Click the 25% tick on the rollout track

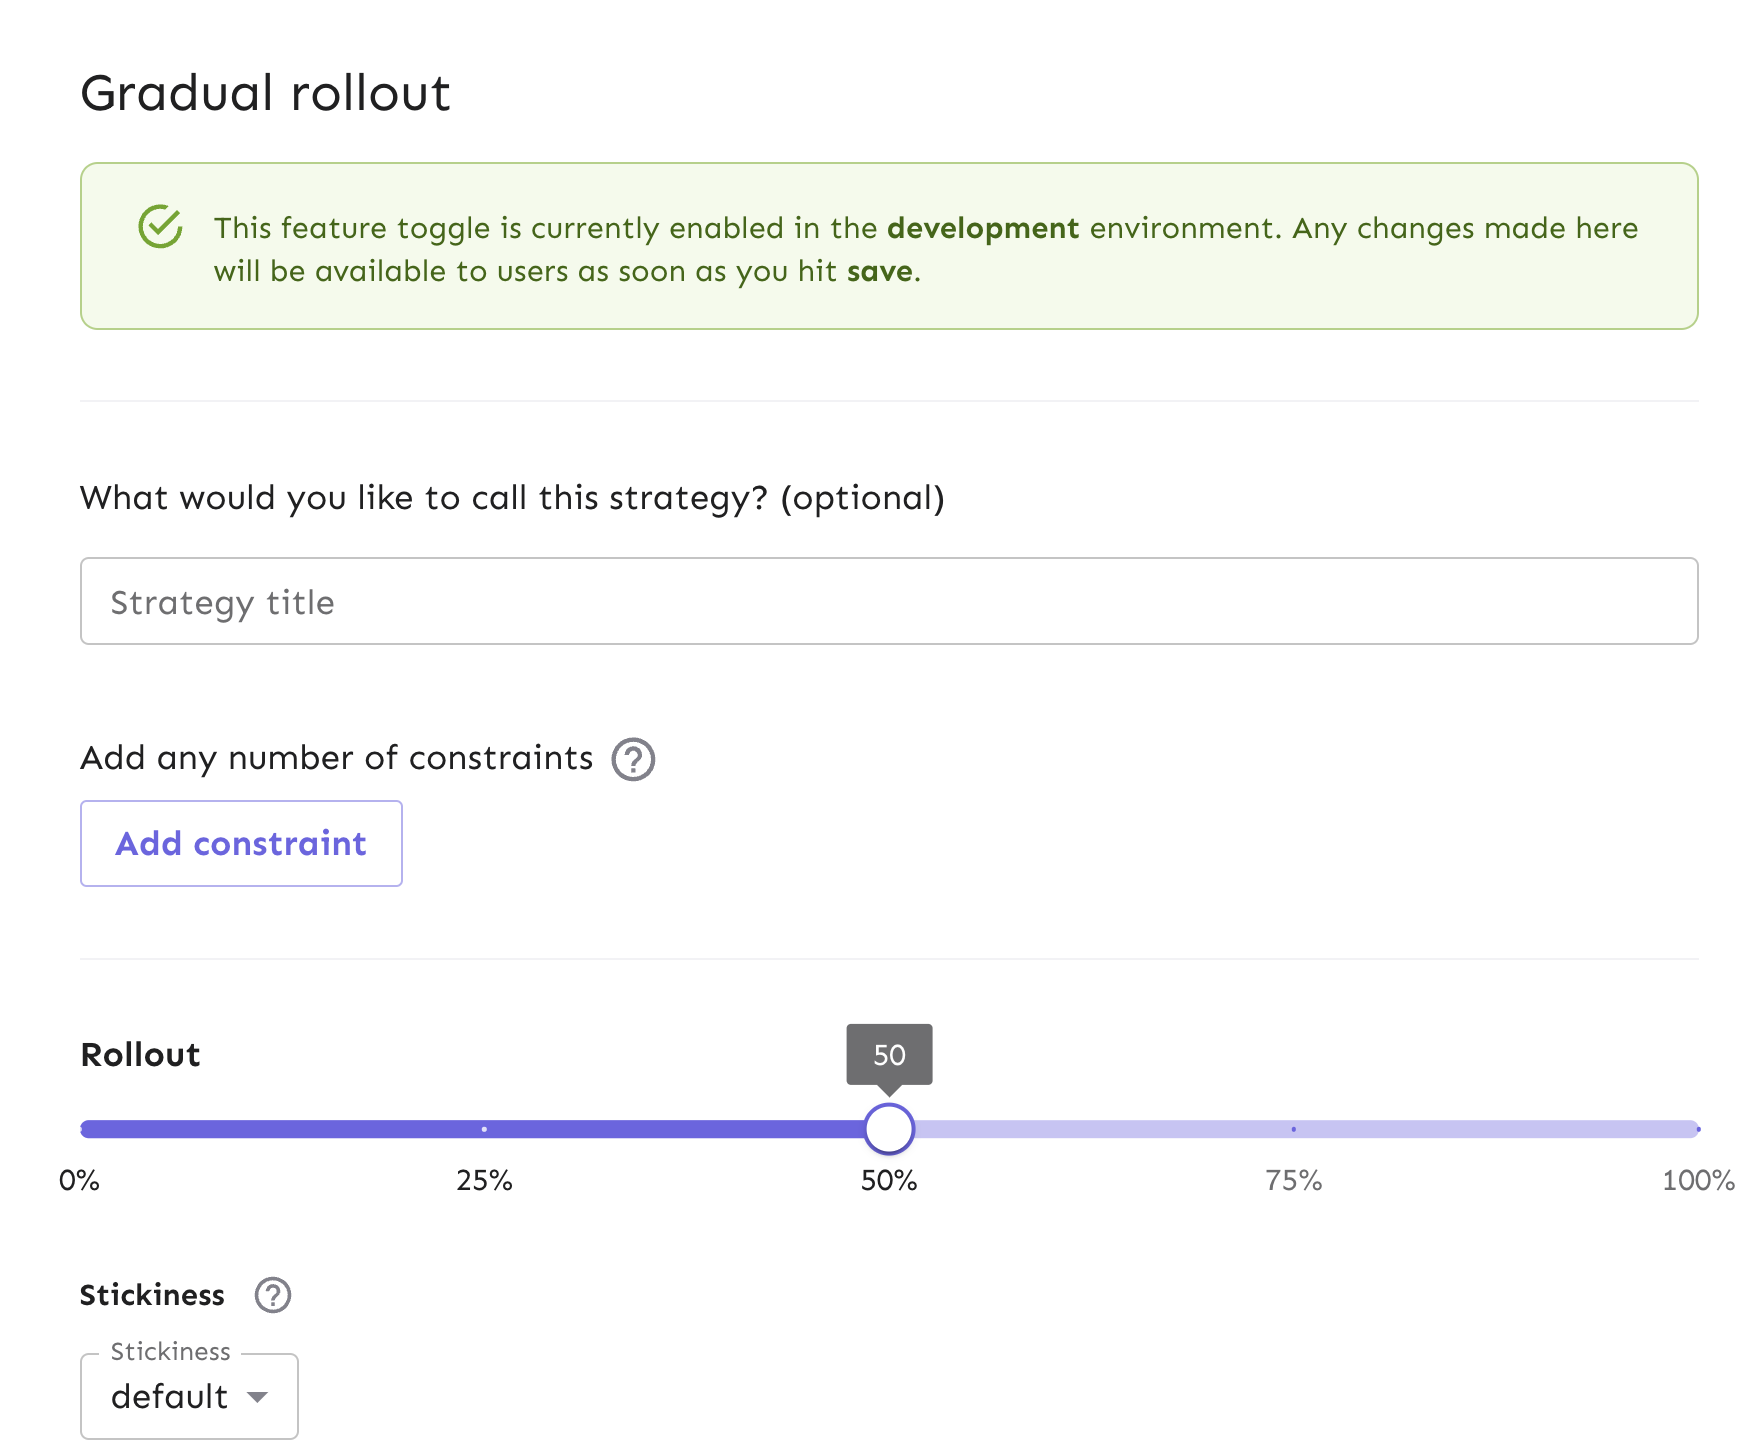click(485, 1128)
